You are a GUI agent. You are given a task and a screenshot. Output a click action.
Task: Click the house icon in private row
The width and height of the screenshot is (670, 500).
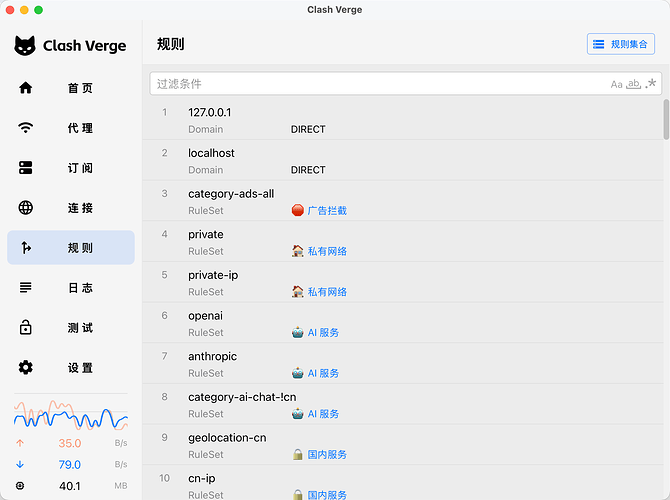(298, 251)
